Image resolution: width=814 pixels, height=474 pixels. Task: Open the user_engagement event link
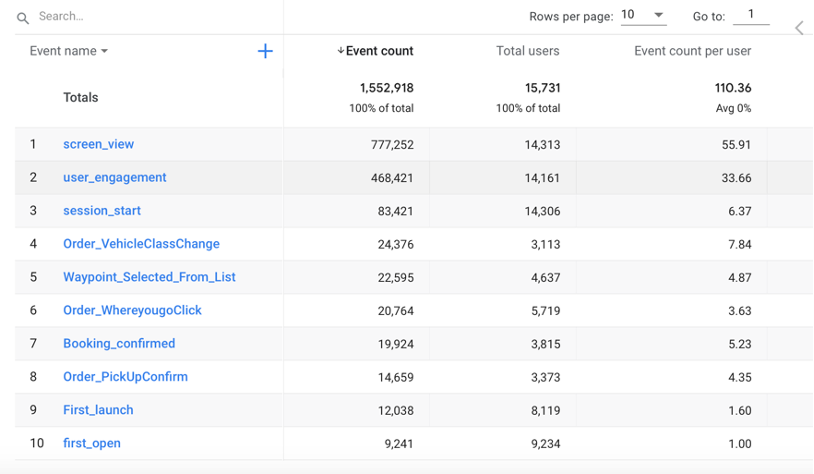[114, 177]
